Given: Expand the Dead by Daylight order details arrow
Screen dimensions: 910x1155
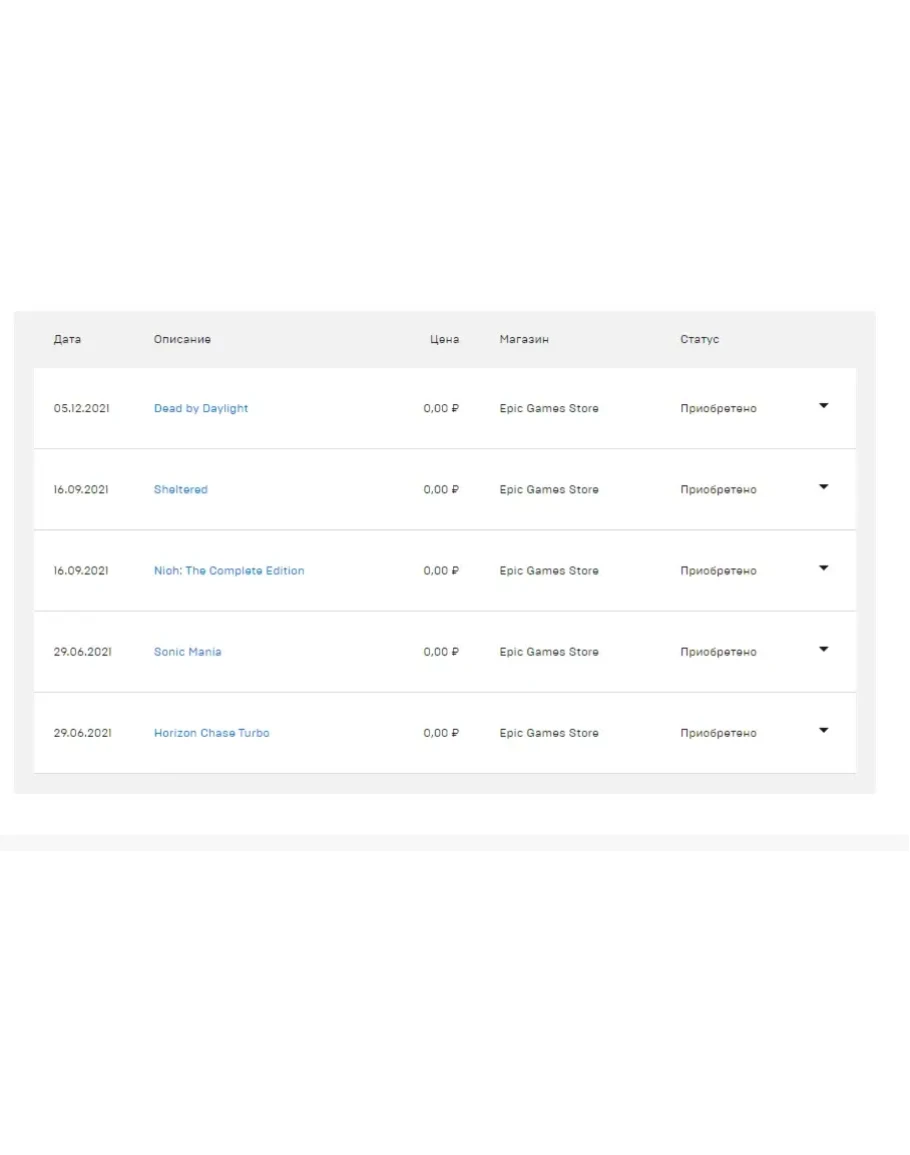Looking at the screenshot, I should point(823,406).
